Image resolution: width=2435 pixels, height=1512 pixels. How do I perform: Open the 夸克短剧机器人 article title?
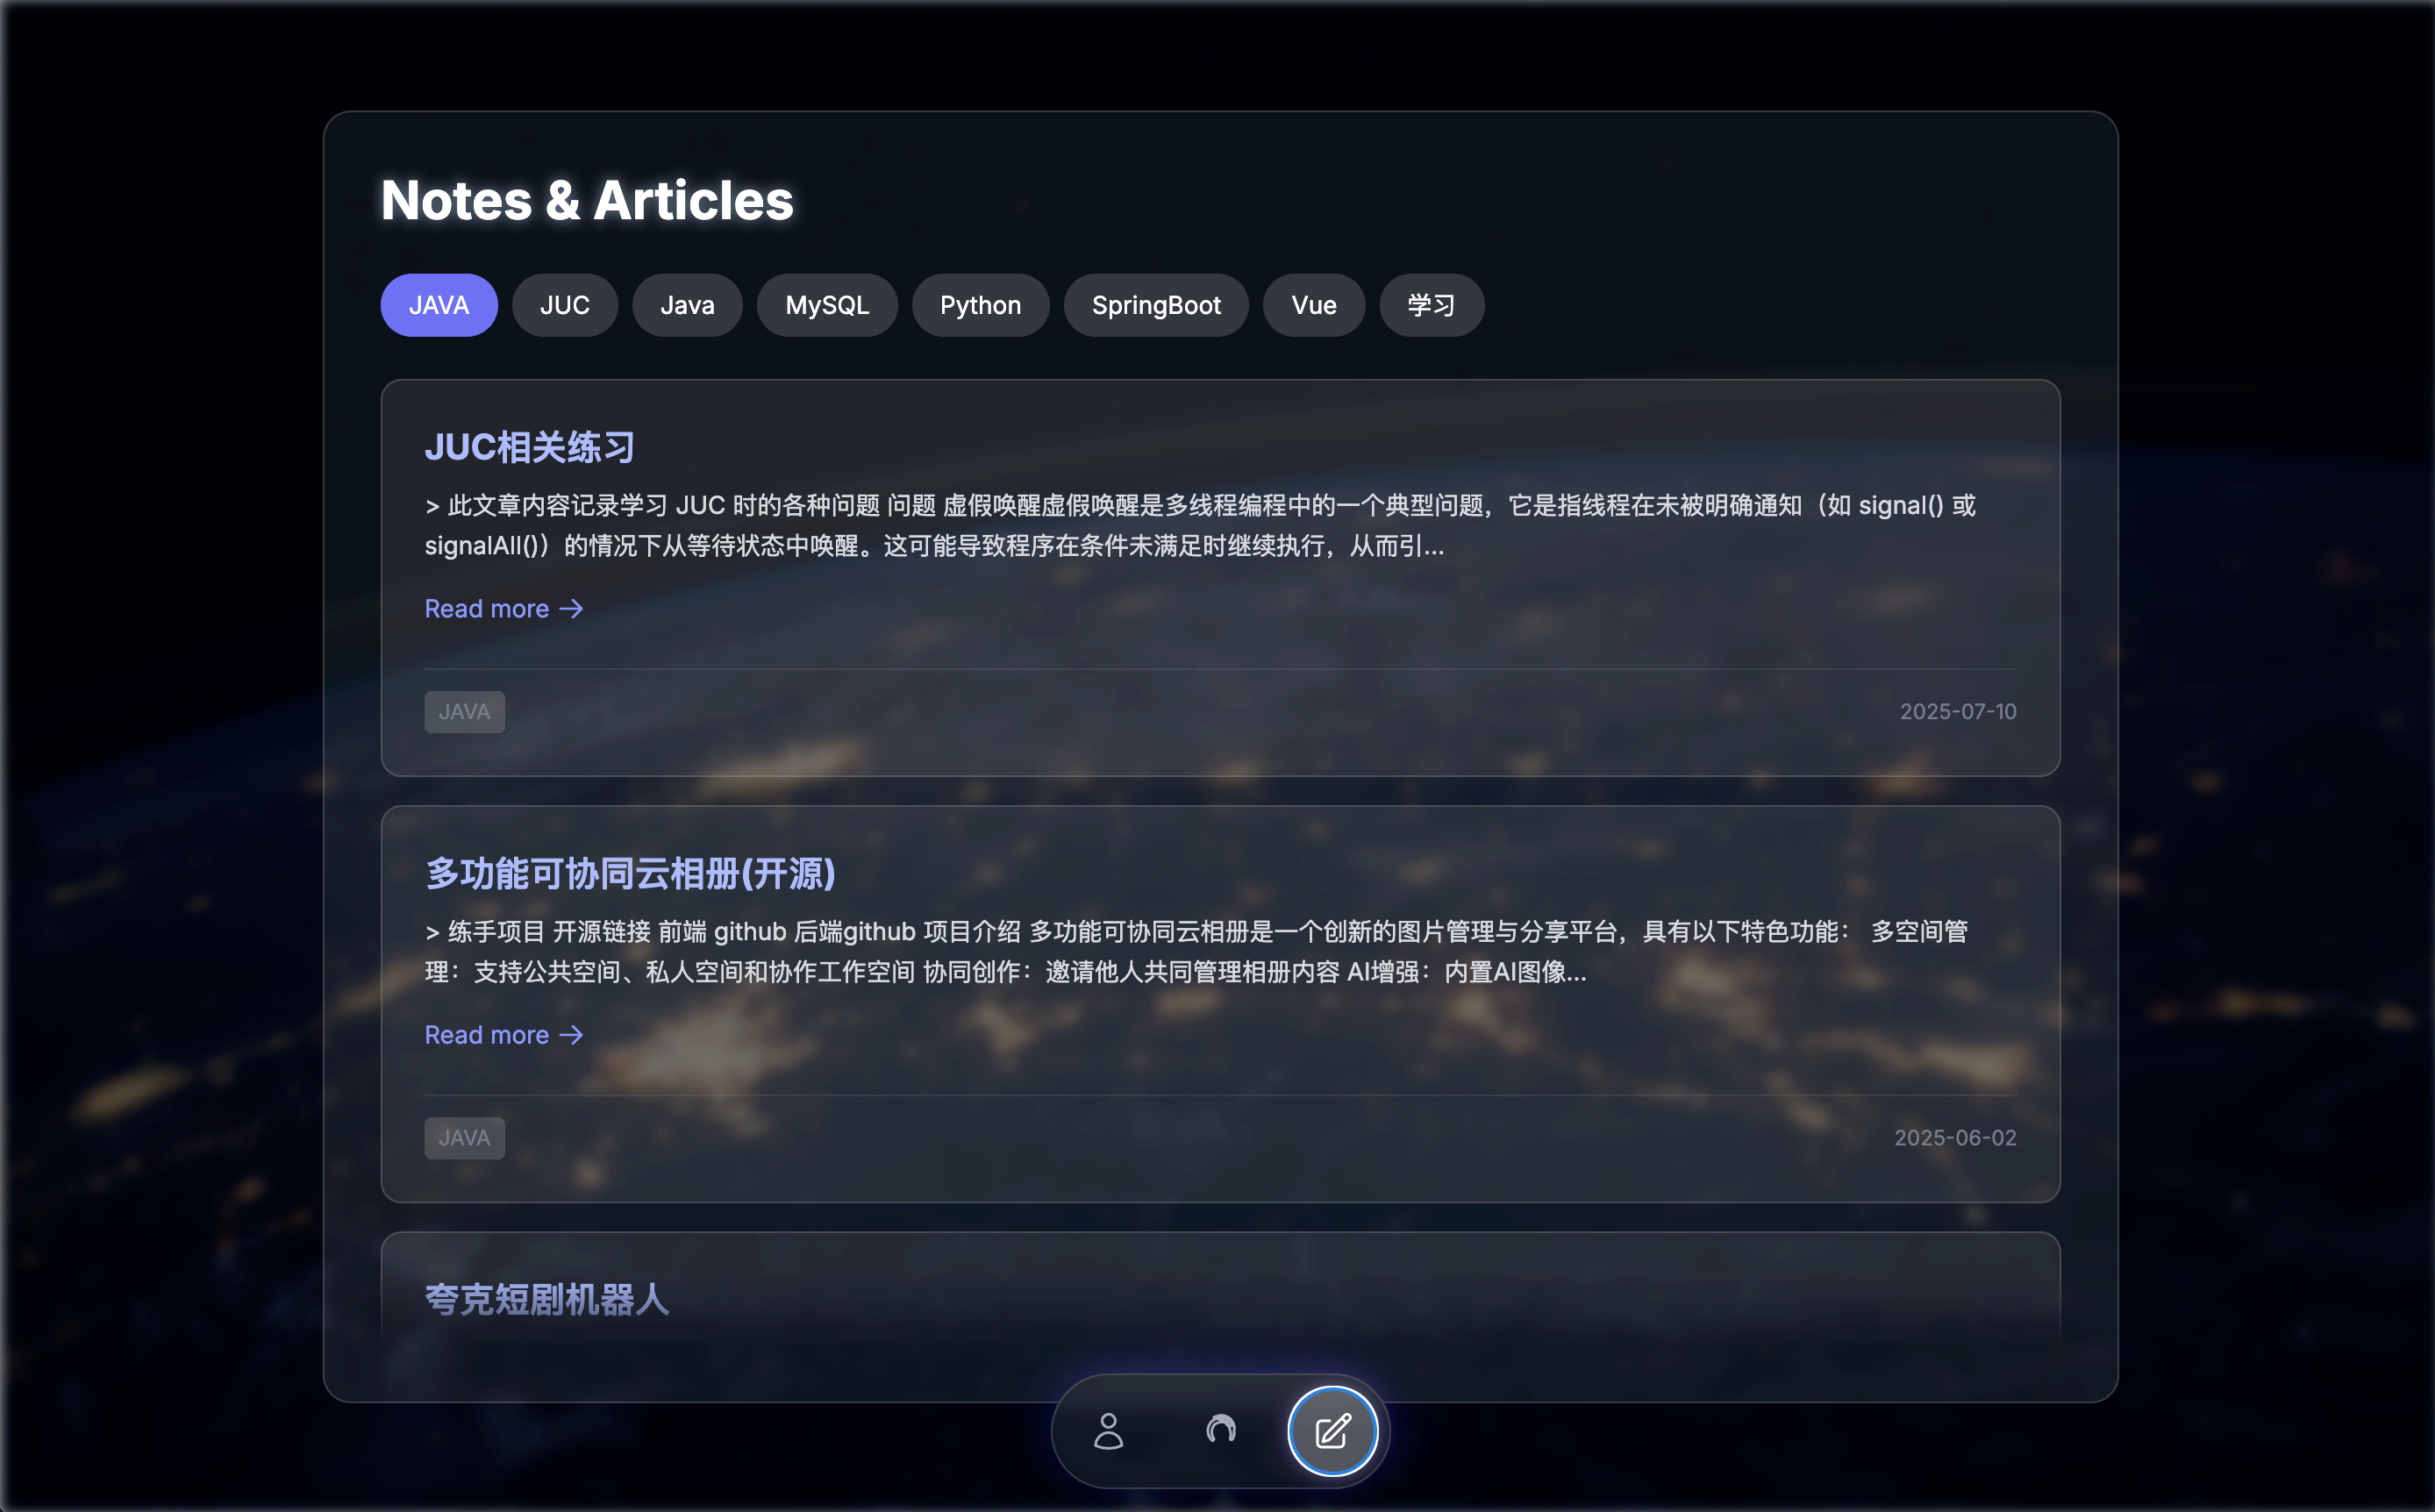pyautogui.click(x=547, y=1299)
